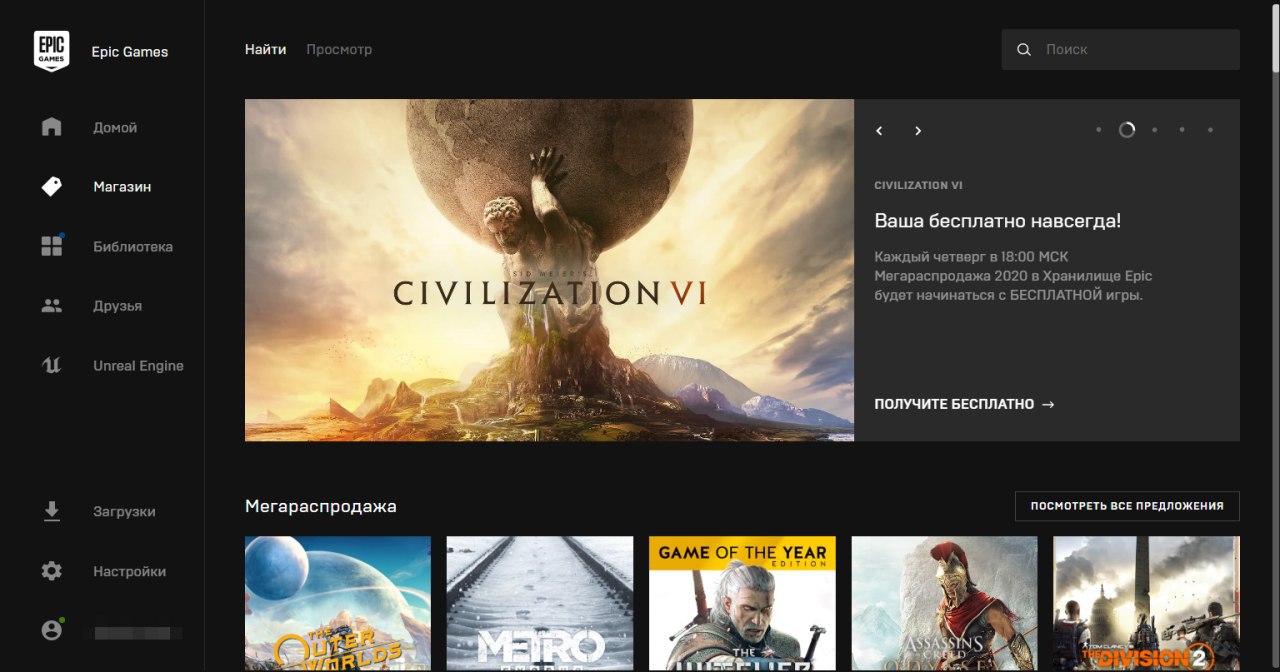
Task: Go to previous carousel slide arrow
Action: tap(879, 131)
